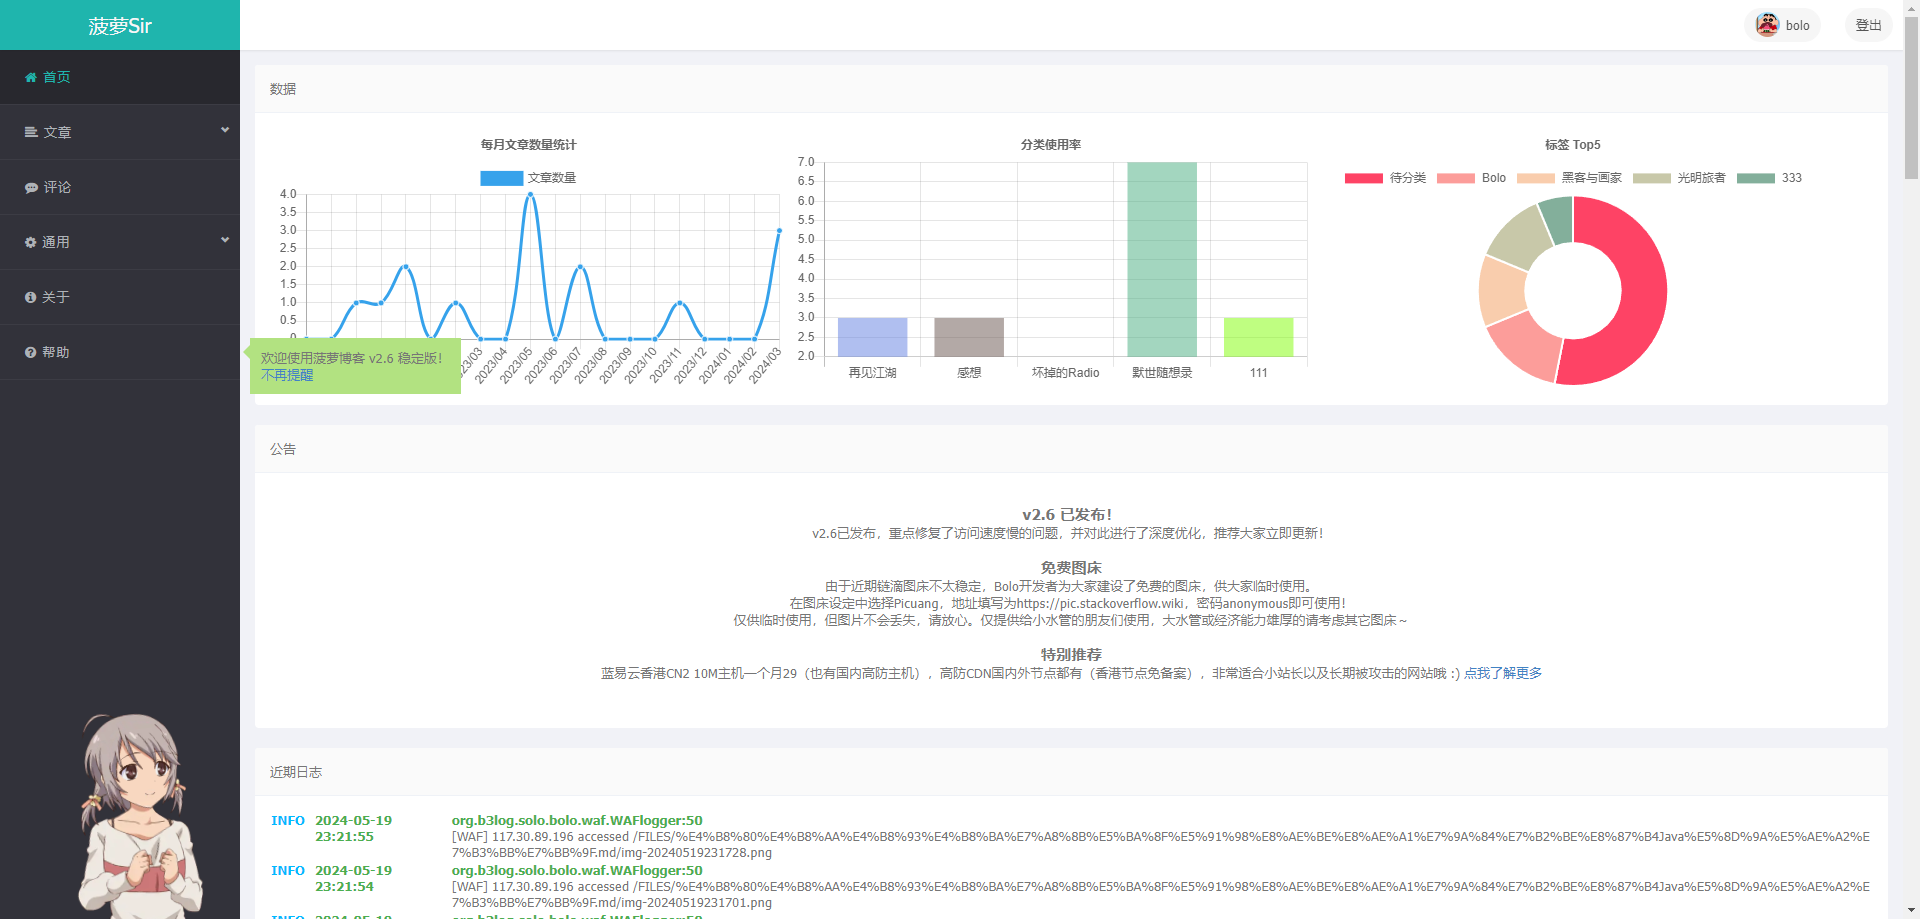Viewport: 1920px width, 919px height.
Task: Expand the 文章 menu chevron
Action: 225,130
